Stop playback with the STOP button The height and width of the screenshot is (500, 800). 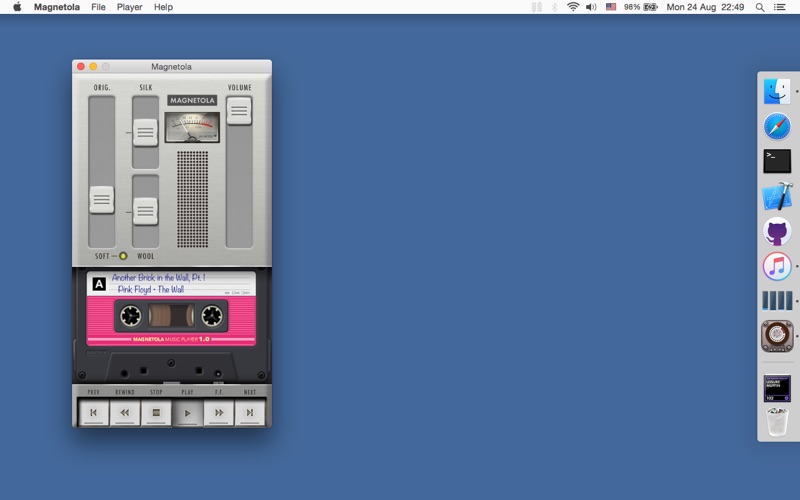tap(156, 413)
